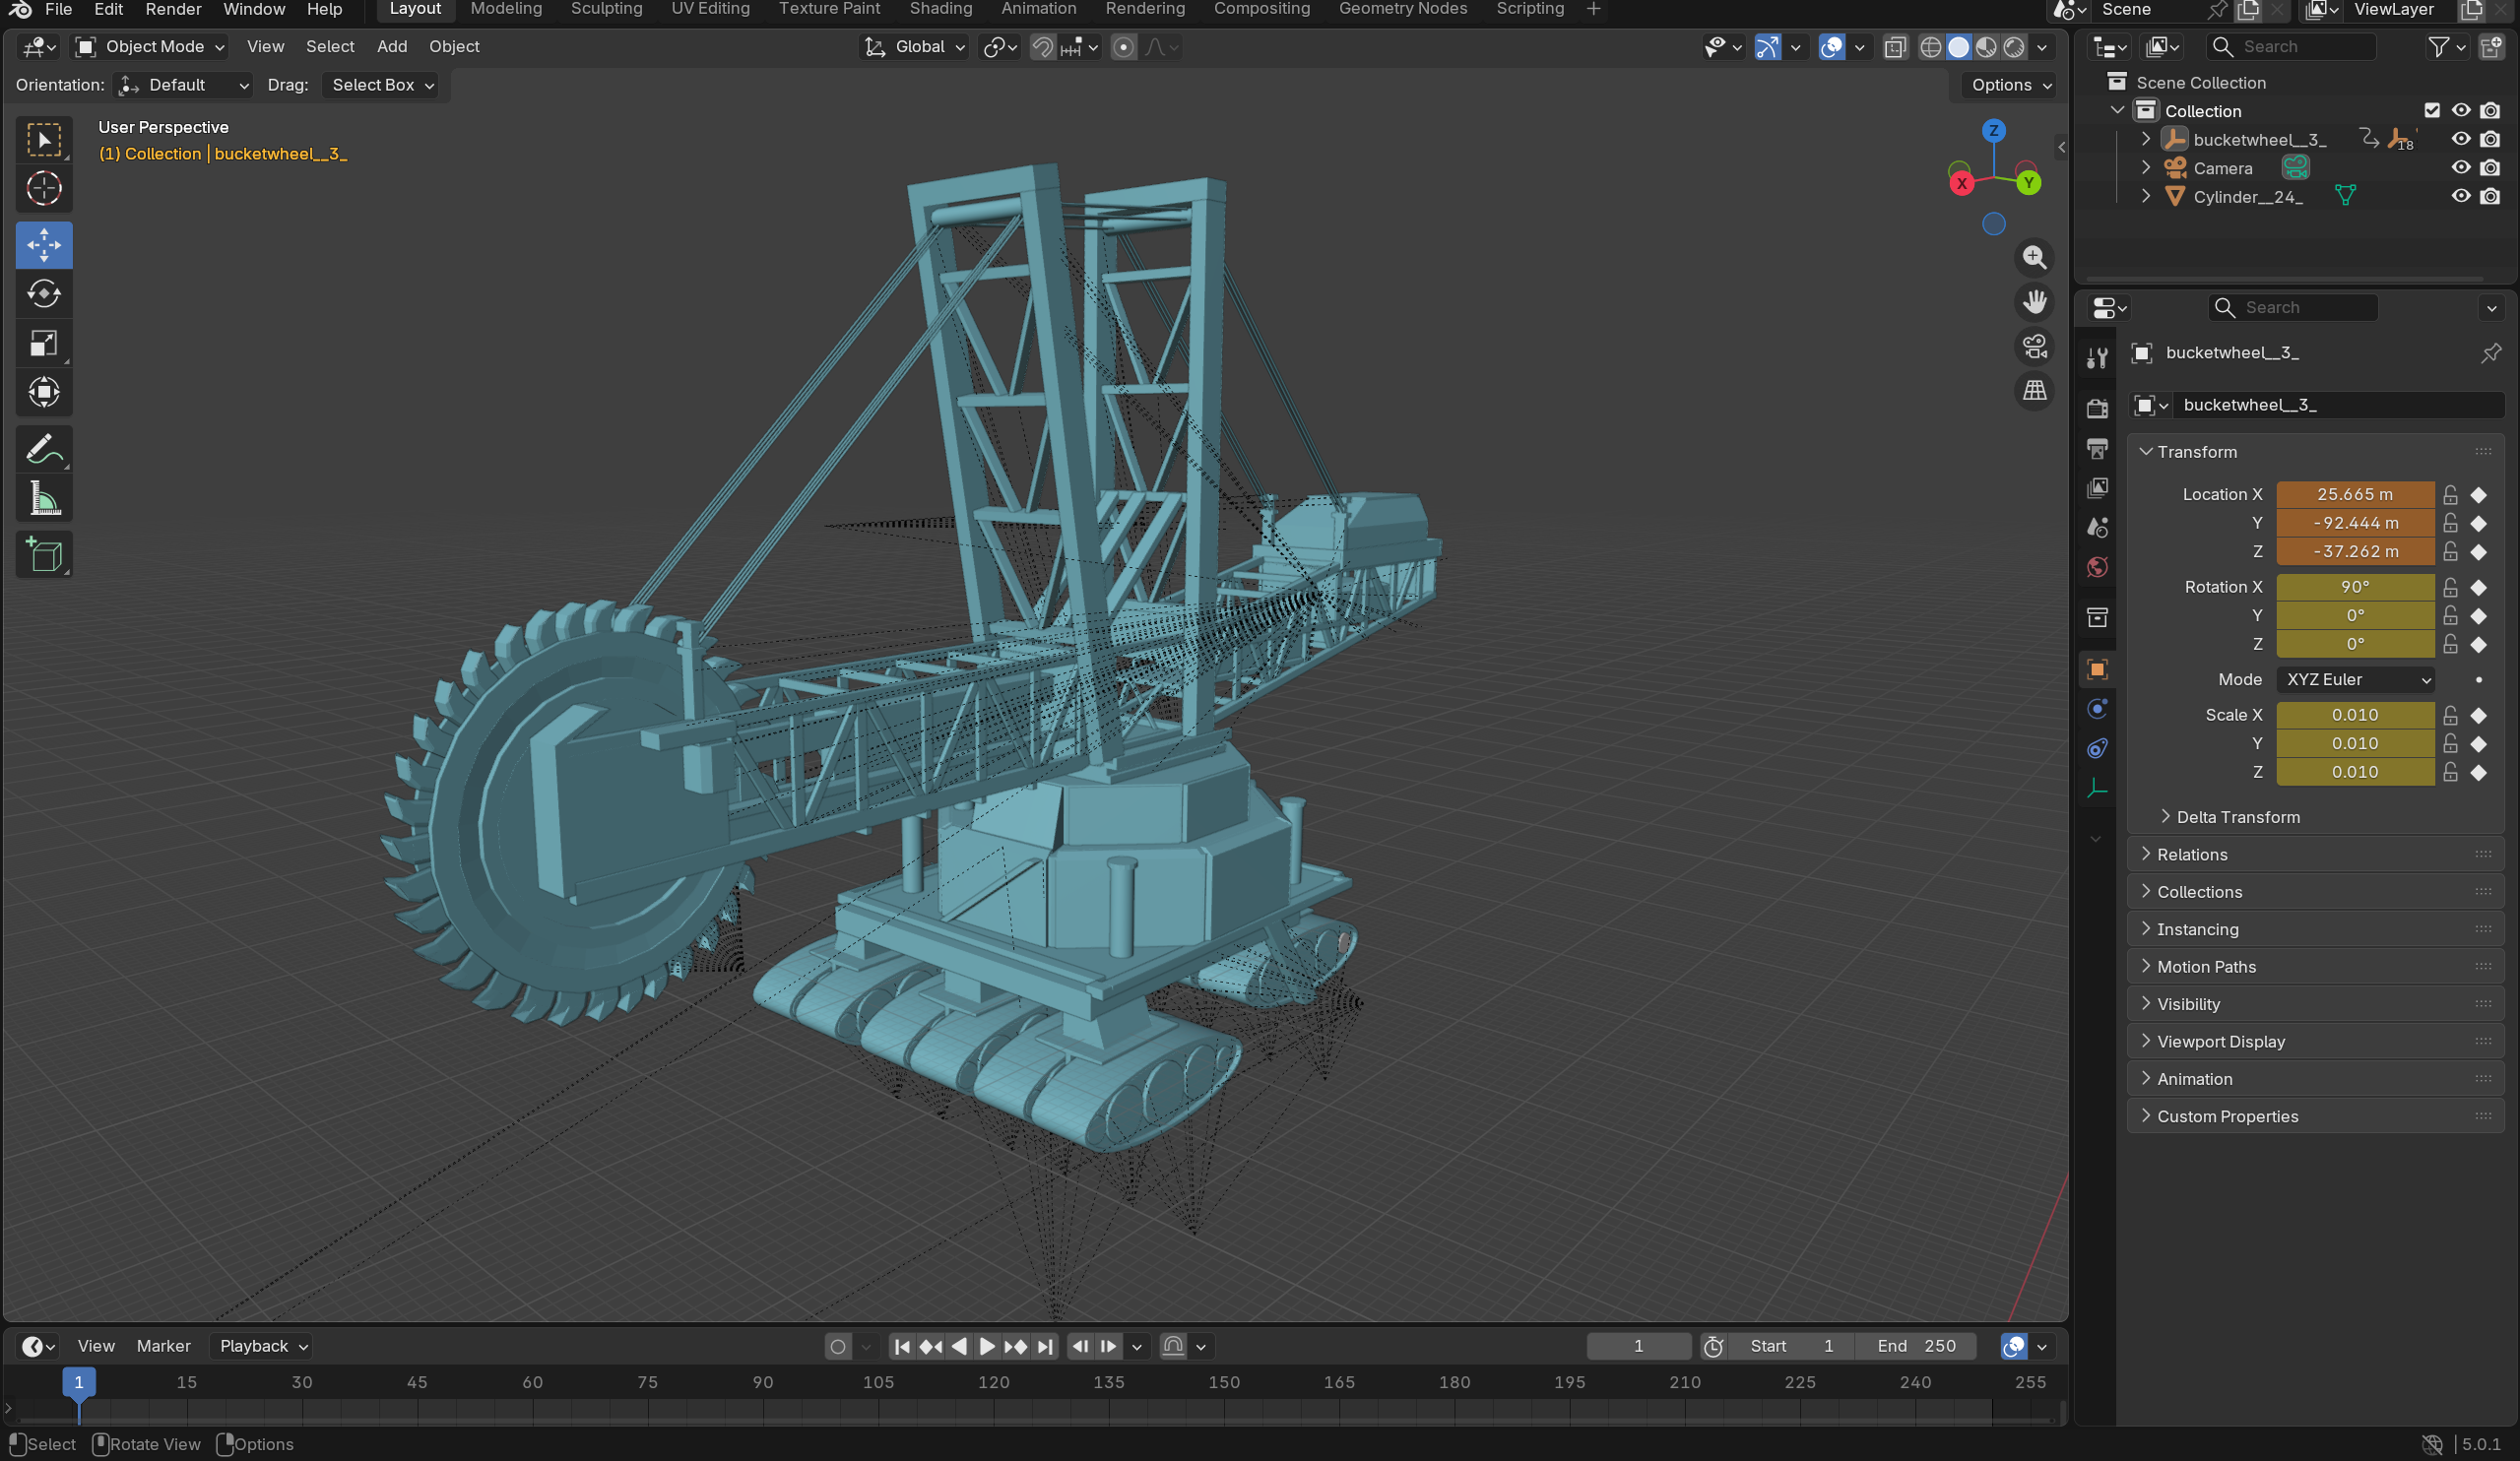Select the Add Cube tool
Image resolution: width=2520 pixels, height=1461 pixels.
pos(44,554)
